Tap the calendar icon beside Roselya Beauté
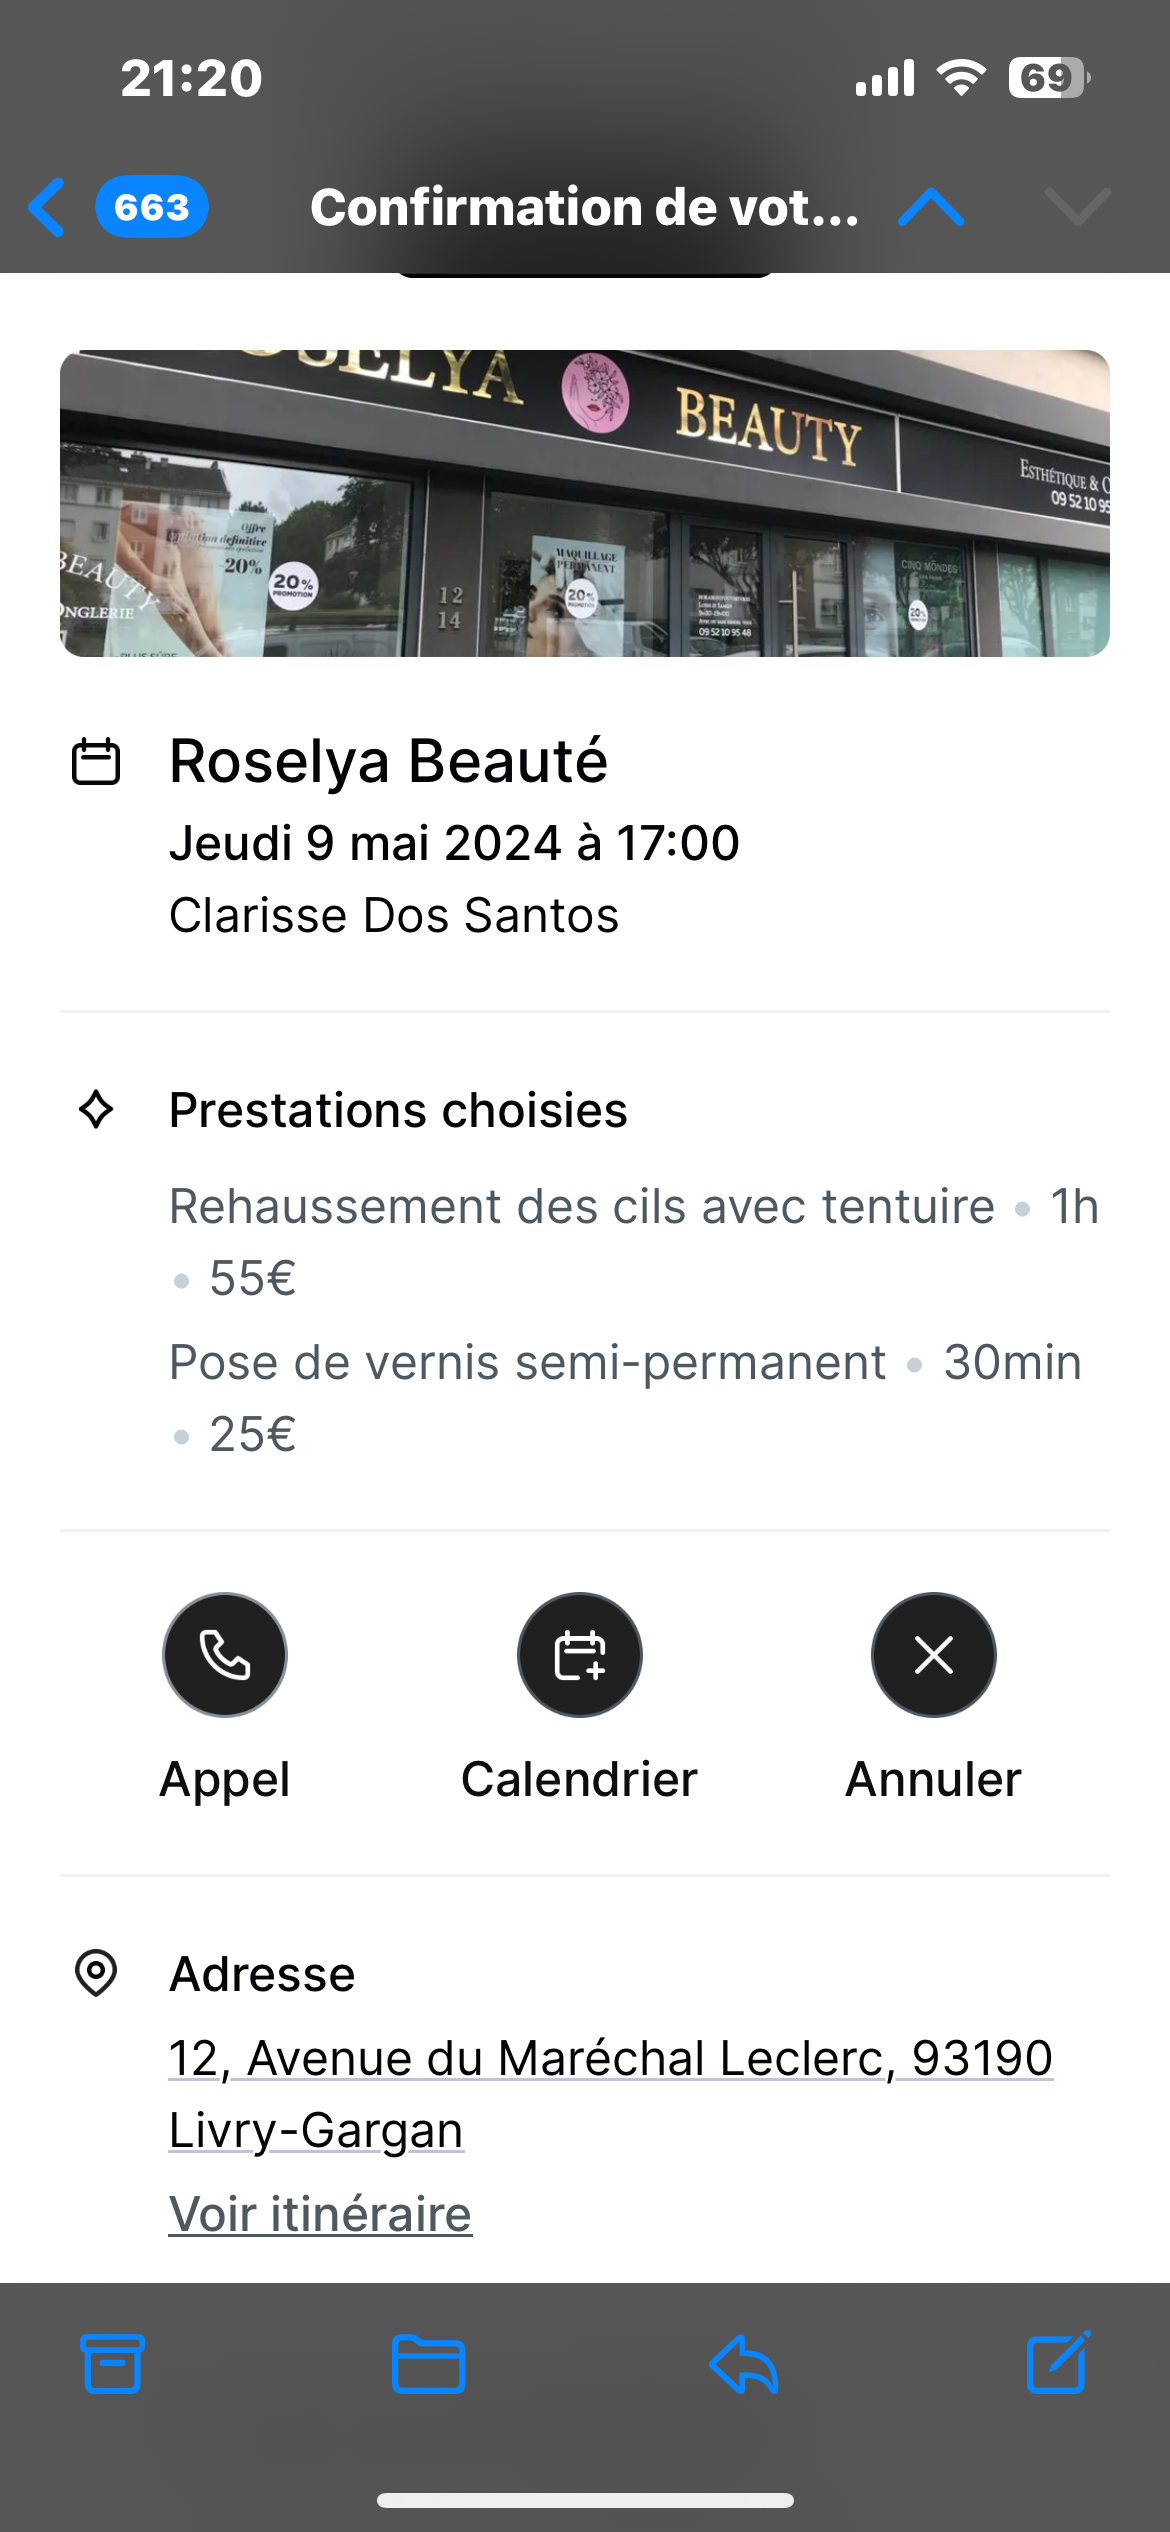Viewport: 1170px width, 2532px height. (96, 762)
